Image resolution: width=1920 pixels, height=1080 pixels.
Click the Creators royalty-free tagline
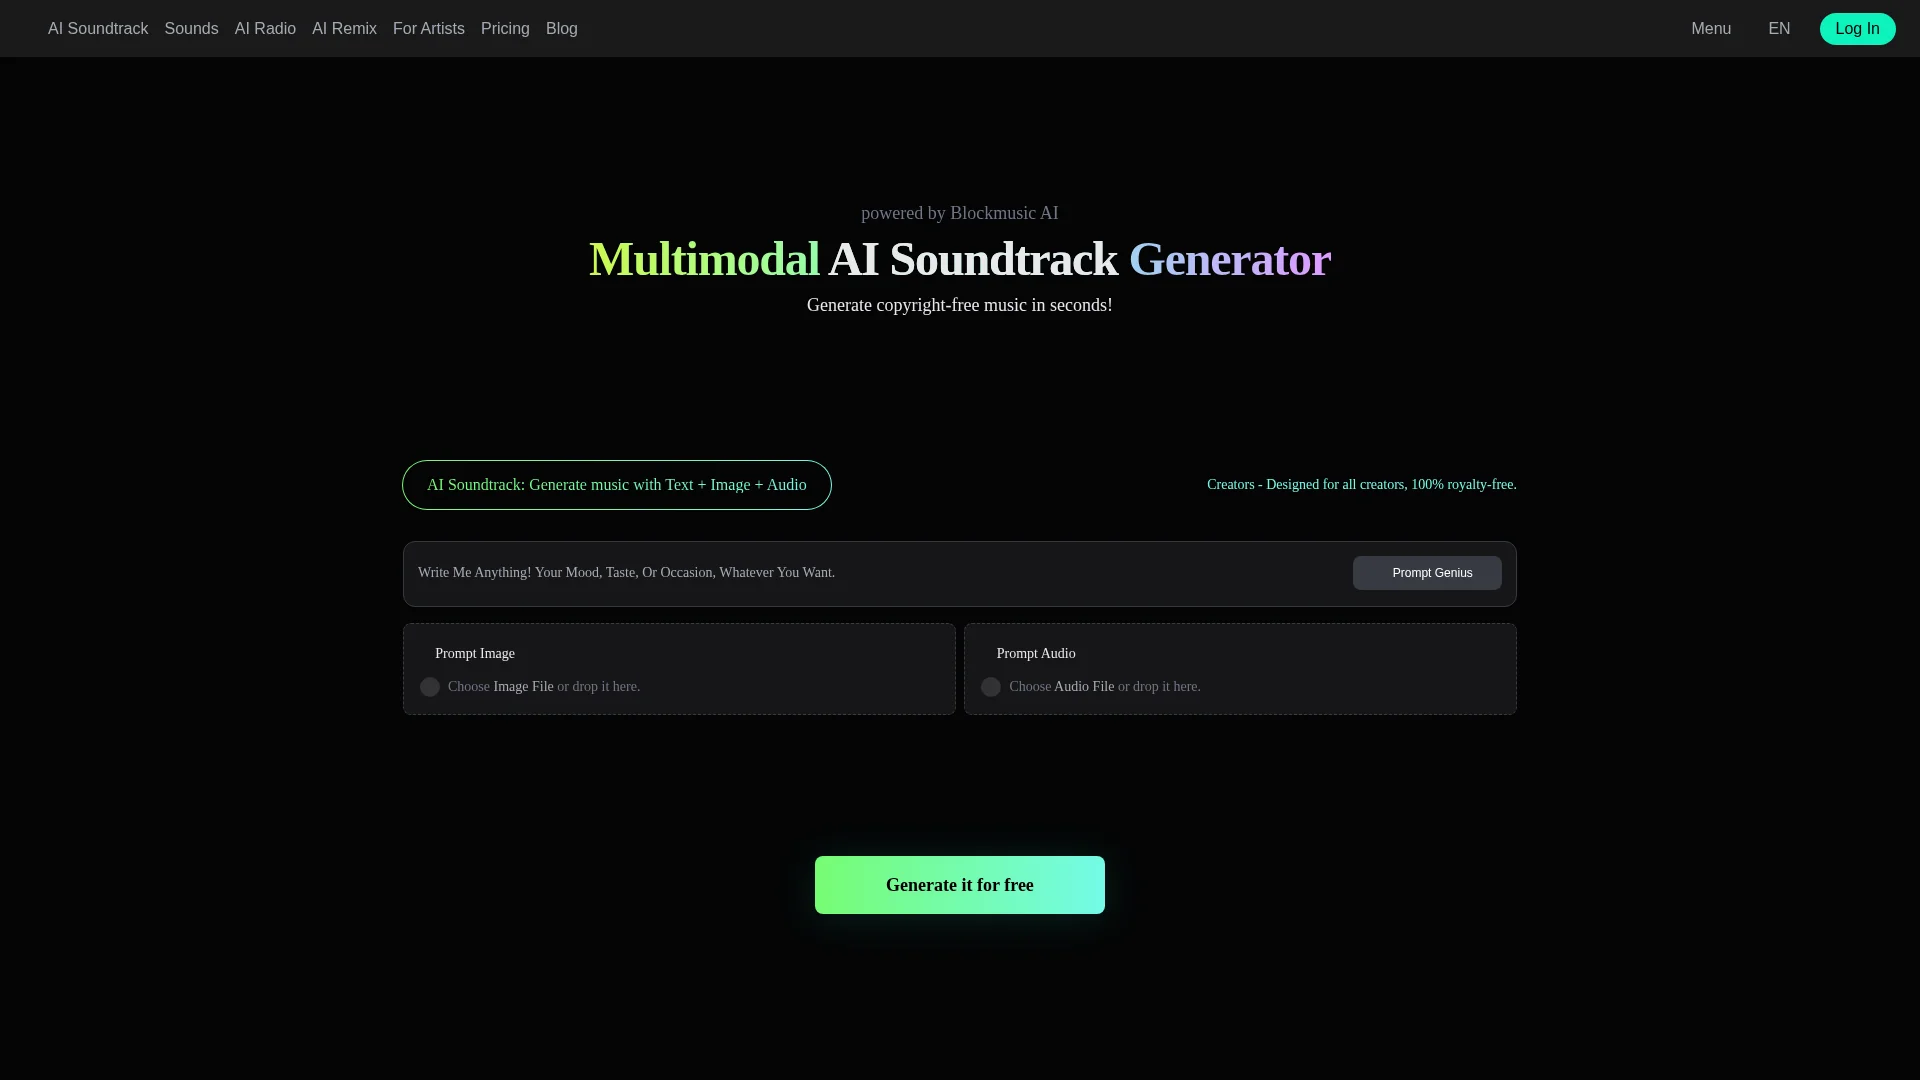1361,485
